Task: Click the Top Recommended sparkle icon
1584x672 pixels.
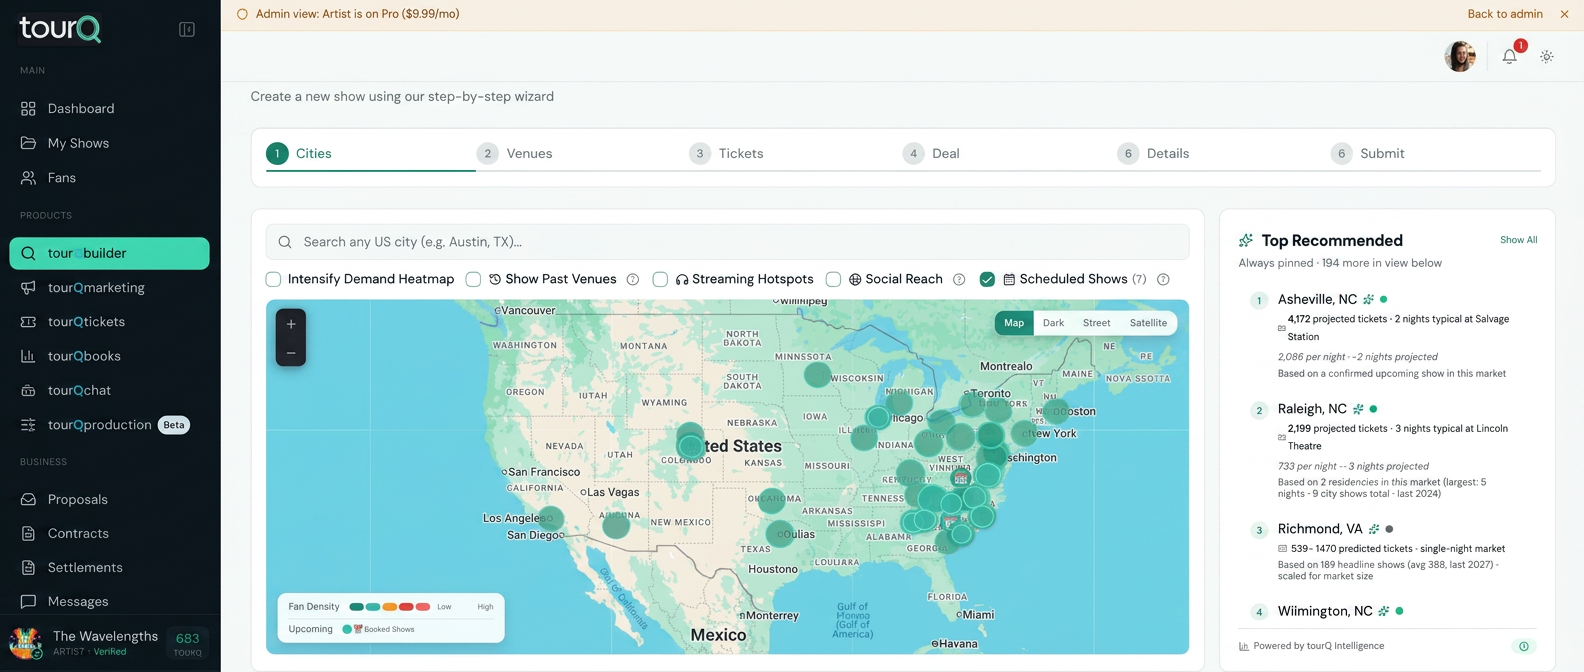Action: click(1246, 240)
